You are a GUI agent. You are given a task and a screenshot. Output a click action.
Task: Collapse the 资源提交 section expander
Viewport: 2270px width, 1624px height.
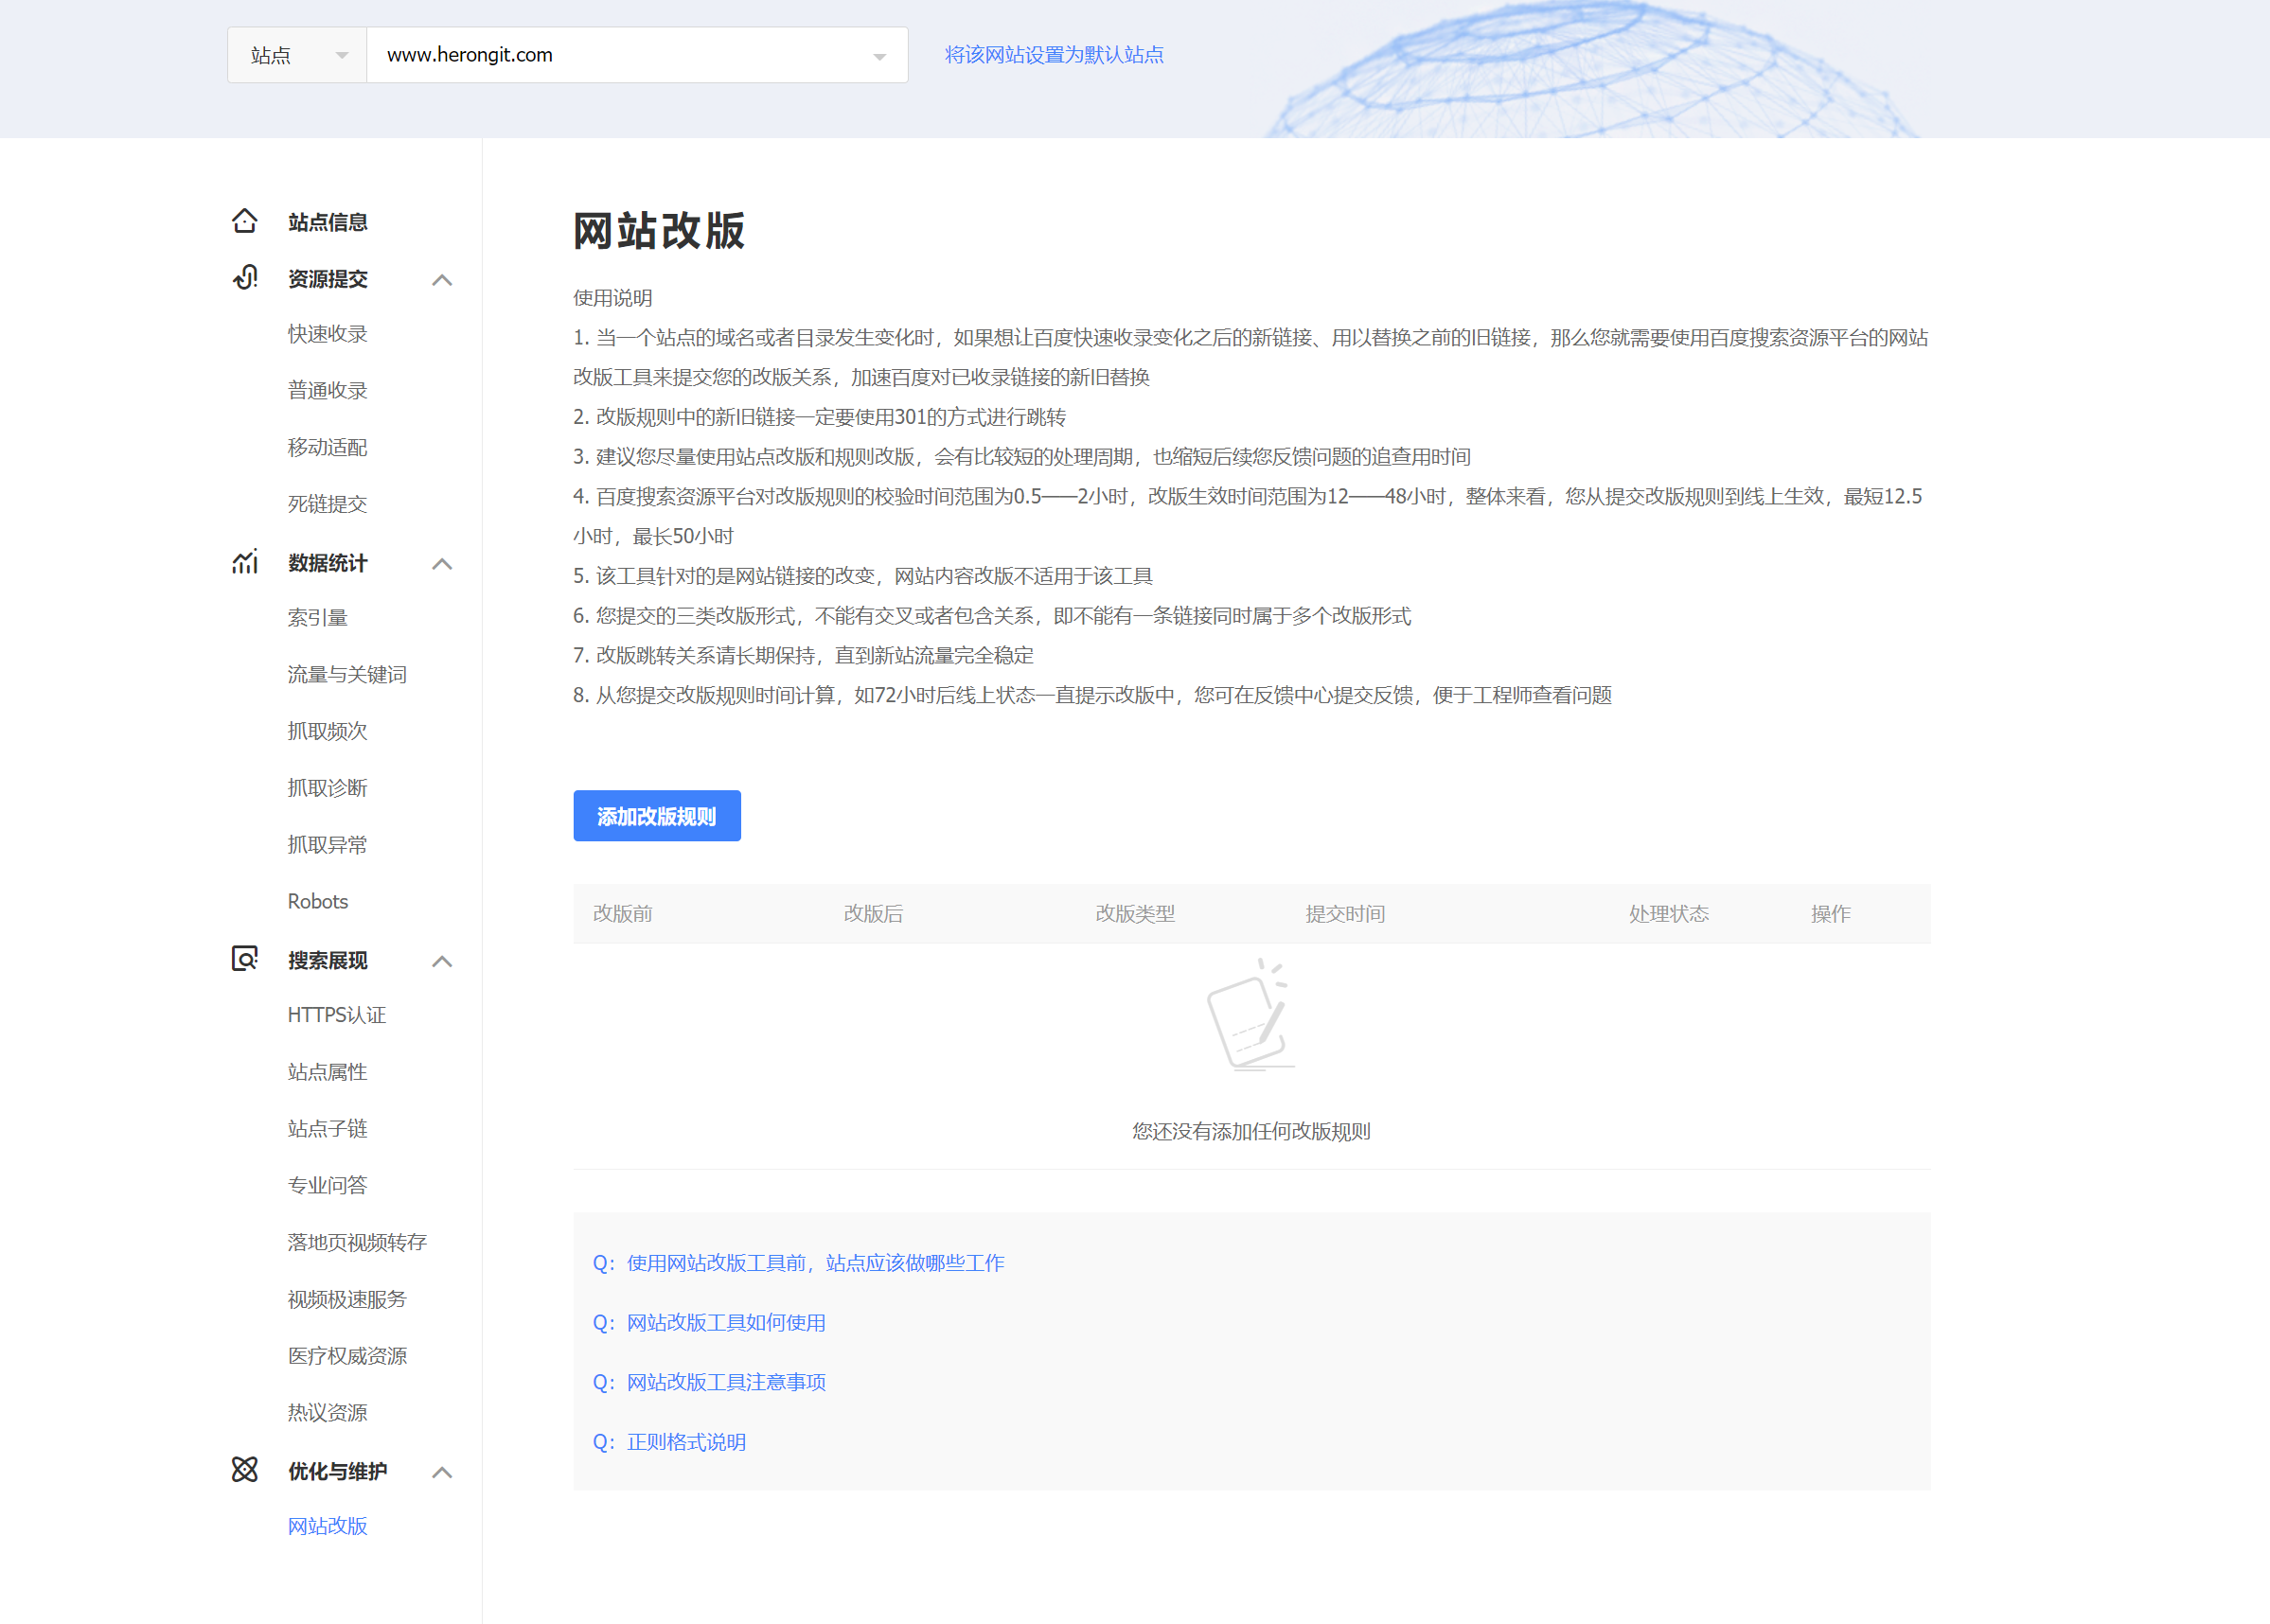click(x=443, y=279)
